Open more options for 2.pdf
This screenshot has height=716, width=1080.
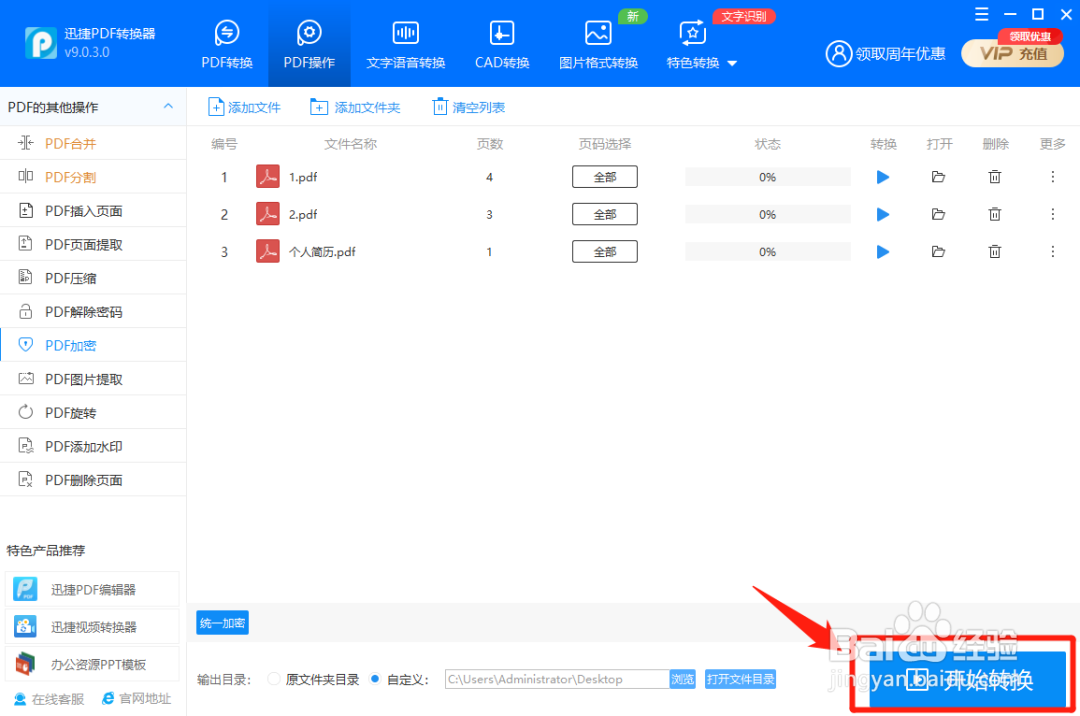point(1052,214)
